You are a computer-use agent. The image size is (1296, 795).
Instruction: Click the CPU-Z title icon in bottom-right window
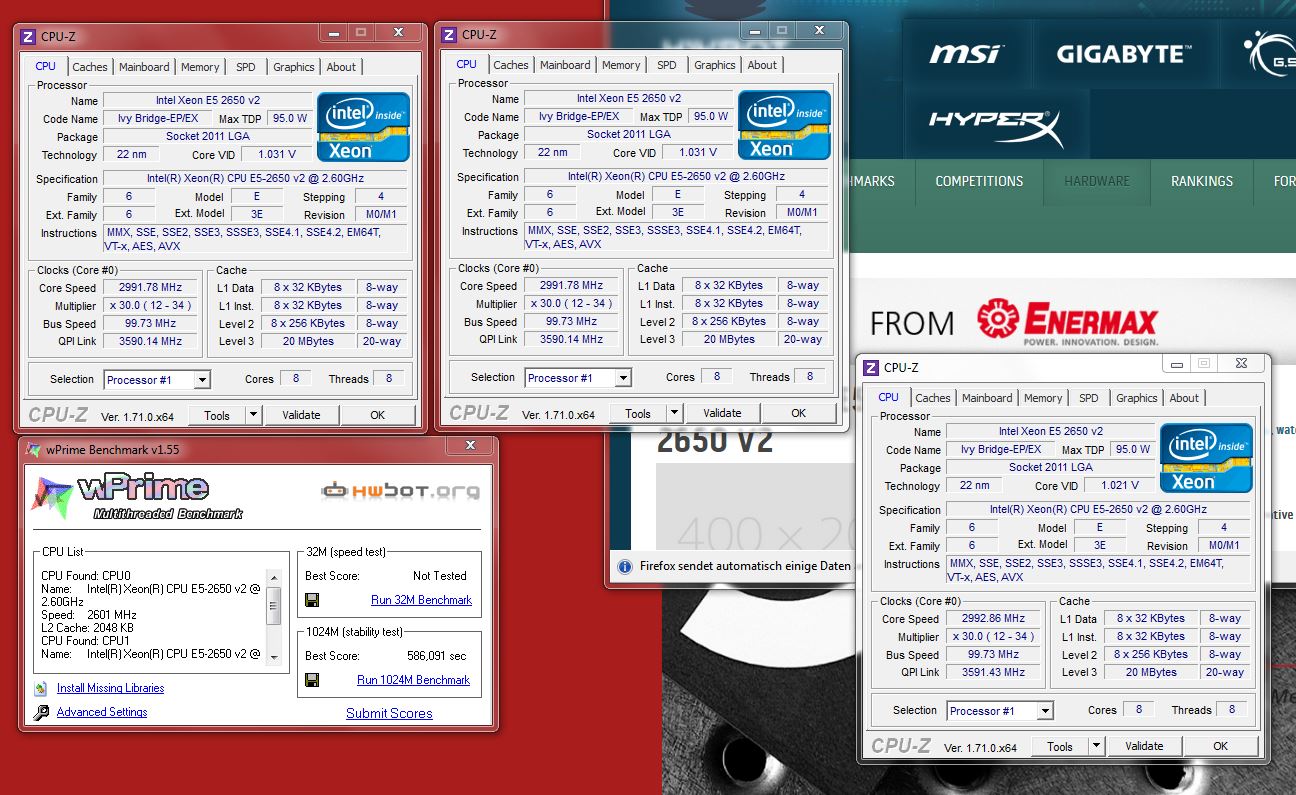(872, 368)
